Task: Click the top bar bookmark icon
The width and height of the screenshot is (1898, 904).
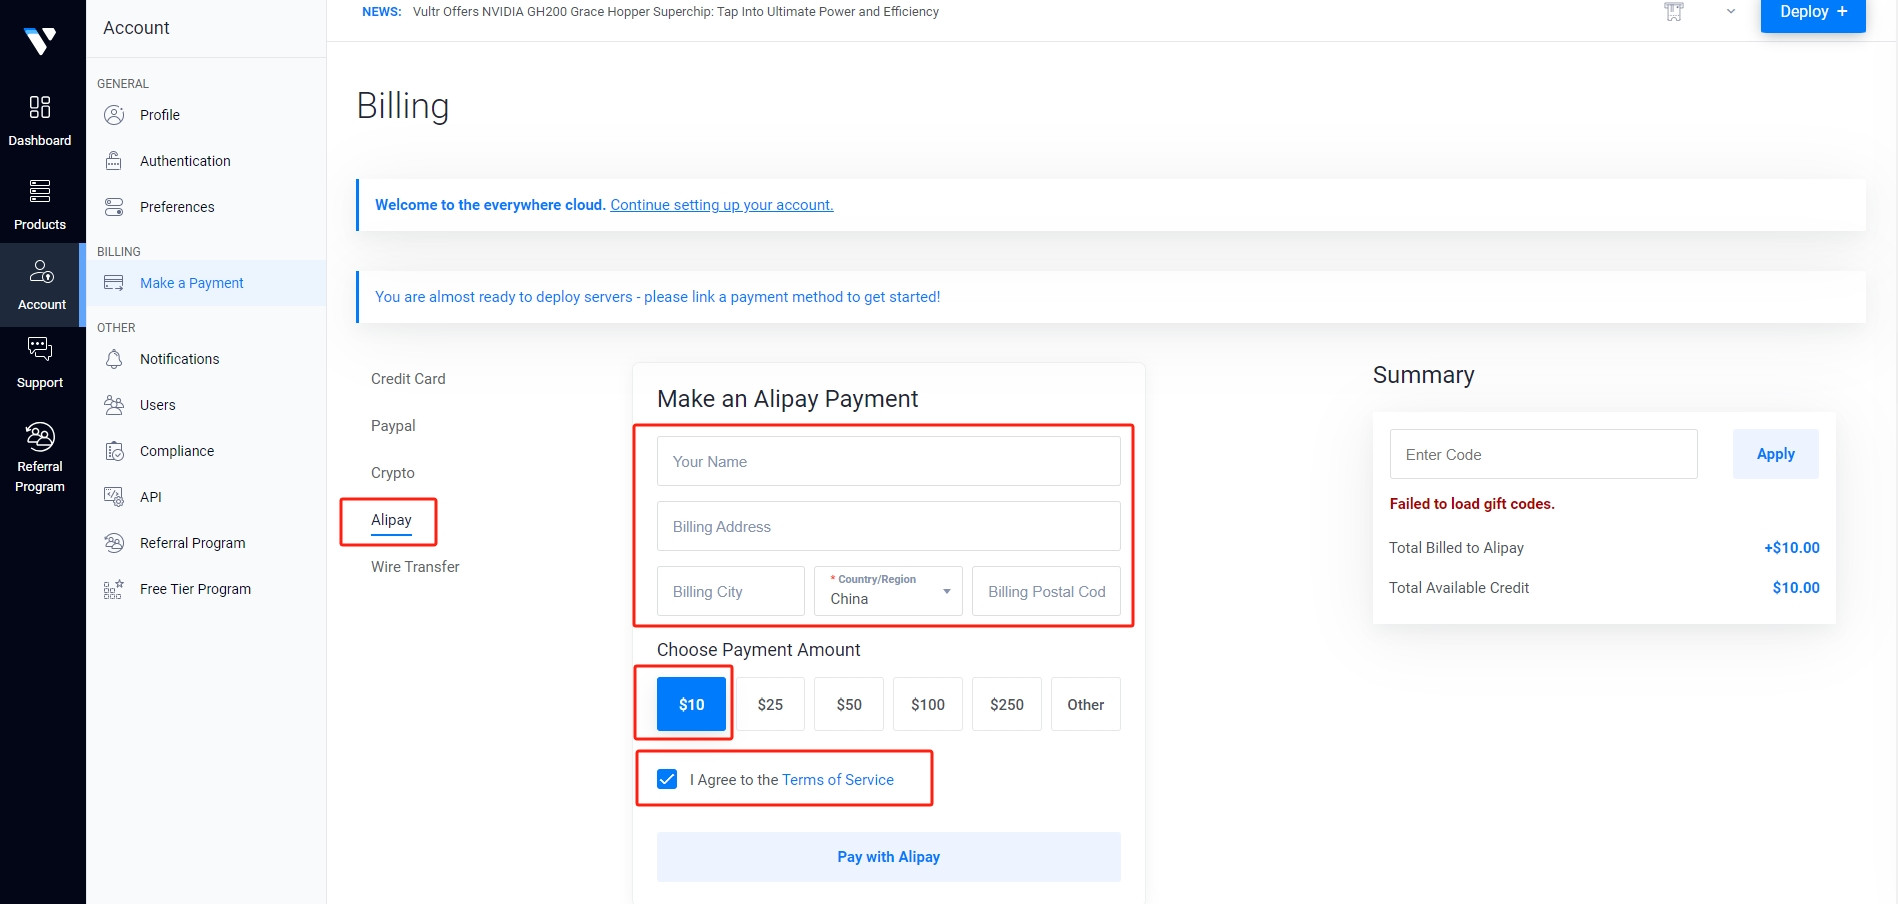Action: coord(1674,12)
